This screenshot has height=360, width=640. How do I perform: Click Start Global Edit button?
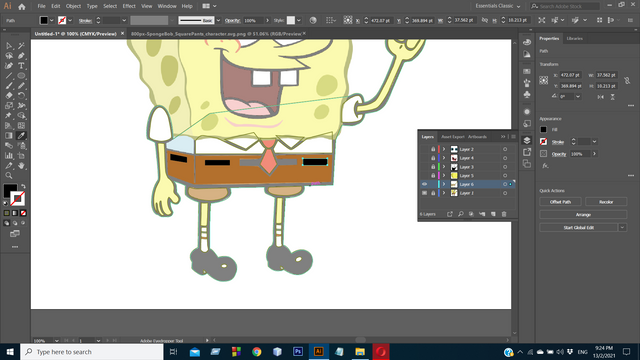[578, 227]
